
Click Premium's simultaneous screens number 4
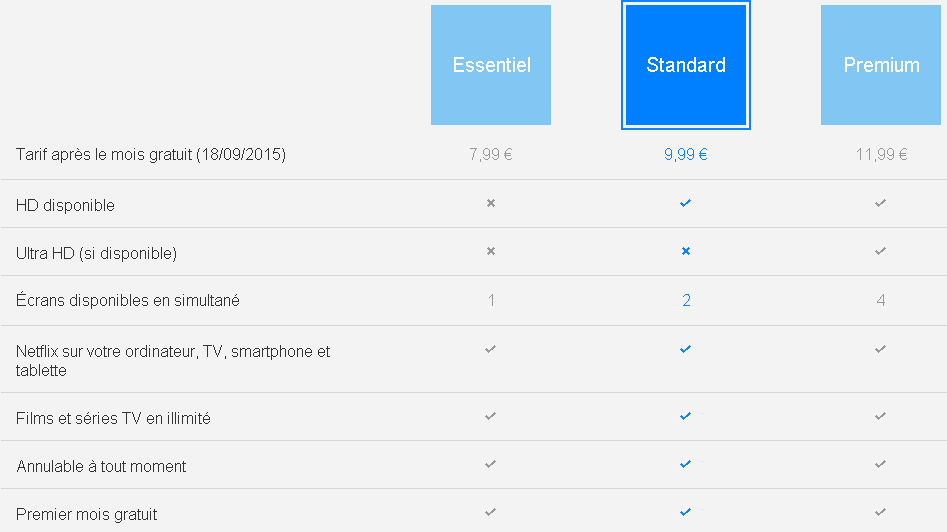tap(881, 300)
